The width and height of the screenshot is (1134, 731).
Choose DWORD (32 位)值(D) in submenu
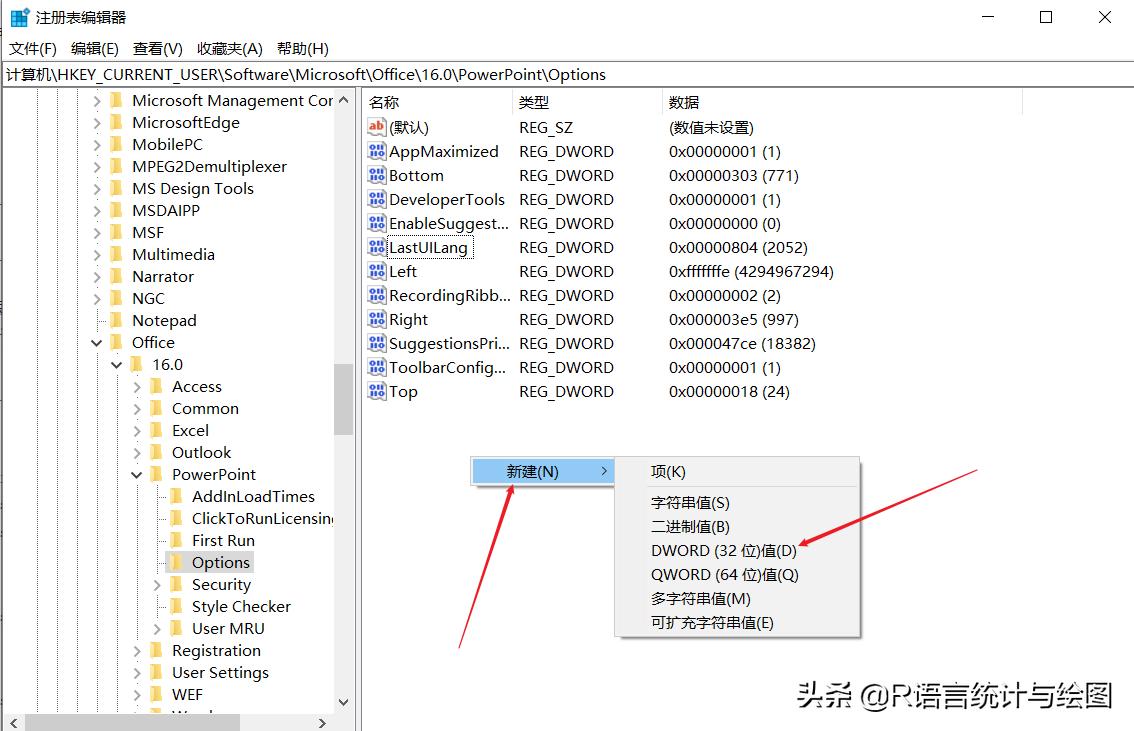737,551
